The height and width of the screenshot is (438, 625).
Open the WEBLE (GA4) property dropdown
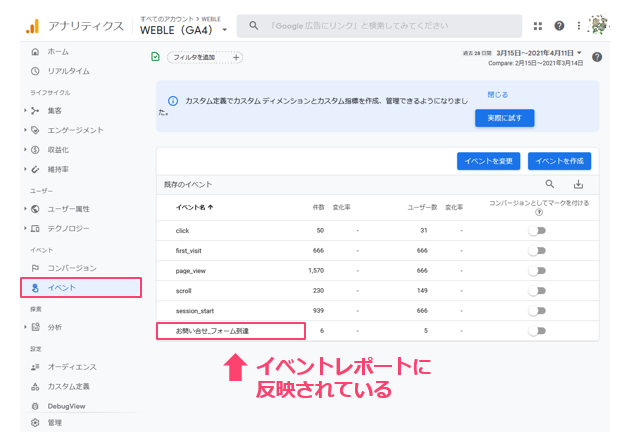224,30
